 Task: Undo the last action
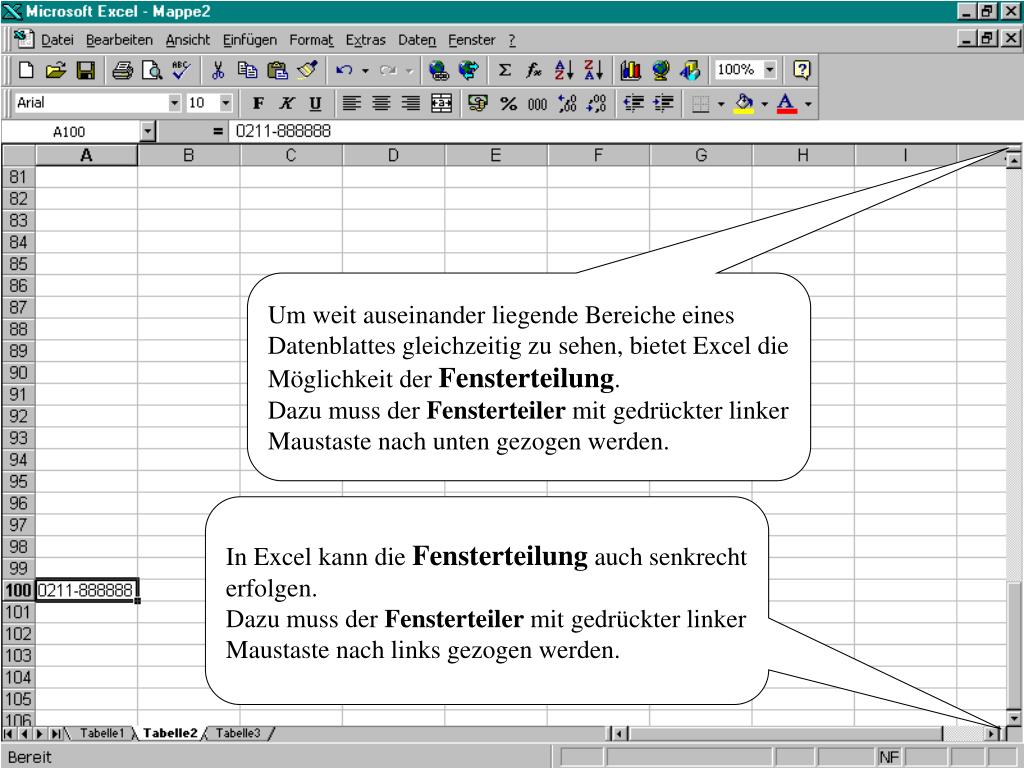pos(344,70)
